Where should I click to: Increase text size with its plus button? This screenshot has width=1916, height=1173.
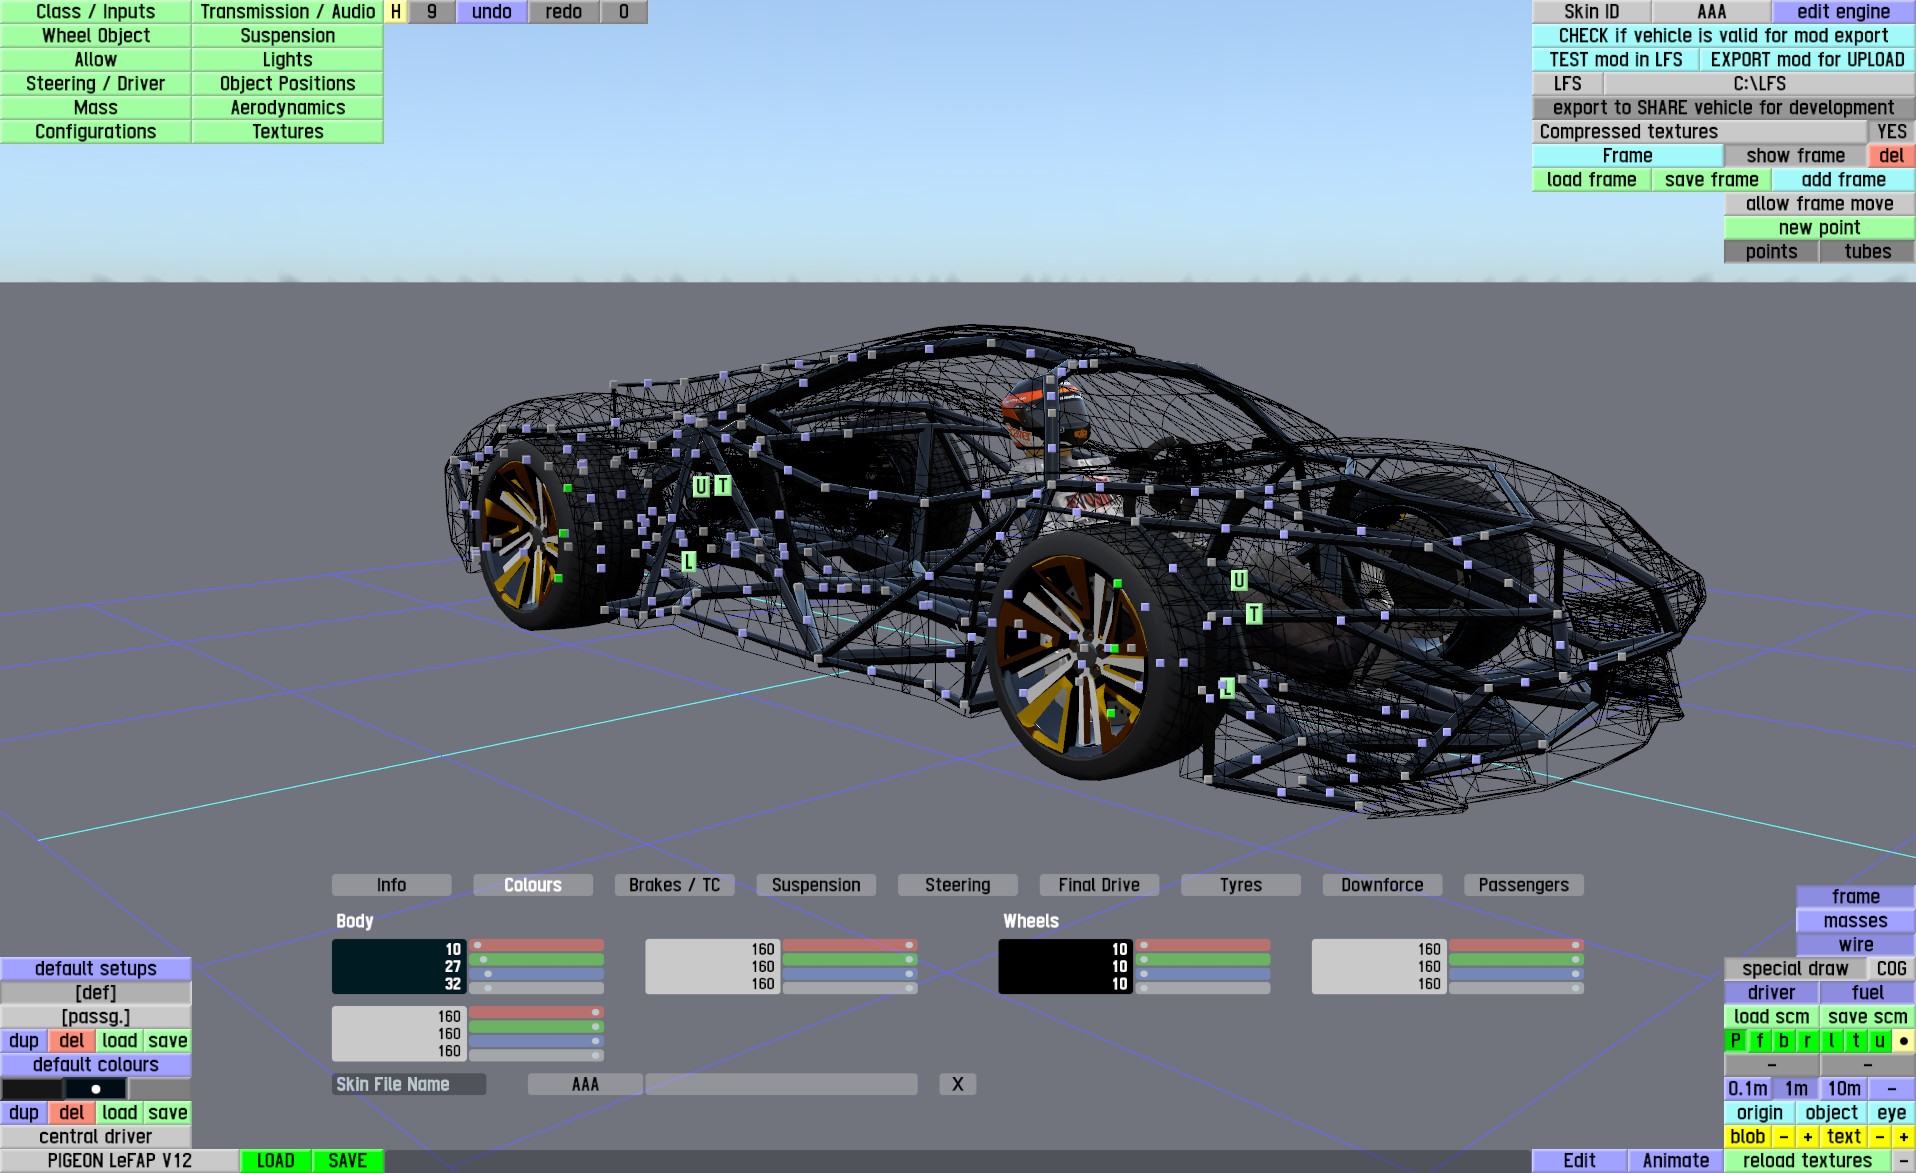tap(1904, 1137)
